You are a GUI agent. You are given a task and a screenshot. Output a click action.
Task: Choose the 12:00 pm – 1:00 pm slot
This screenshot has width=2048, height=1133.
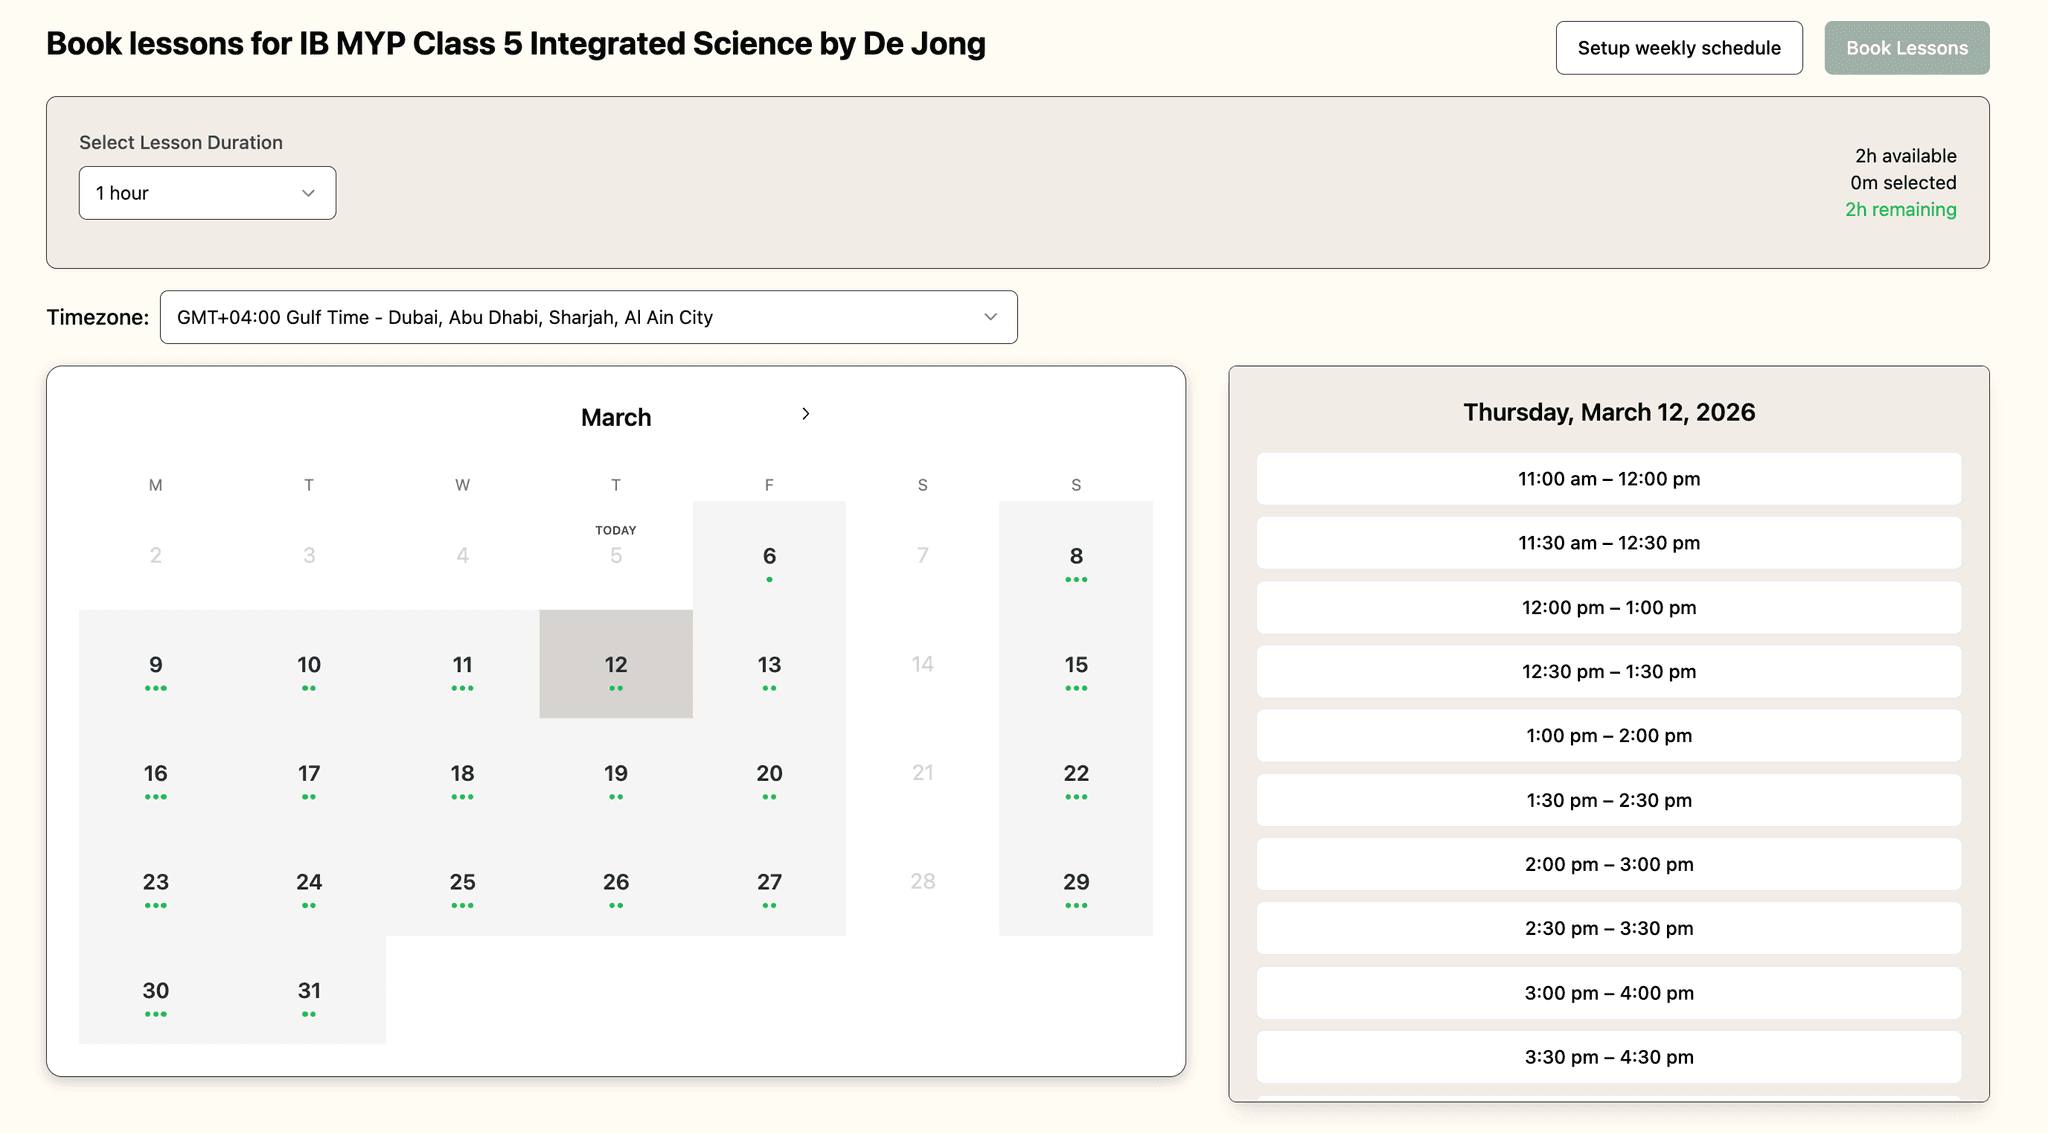click(x=1608, y=607)
